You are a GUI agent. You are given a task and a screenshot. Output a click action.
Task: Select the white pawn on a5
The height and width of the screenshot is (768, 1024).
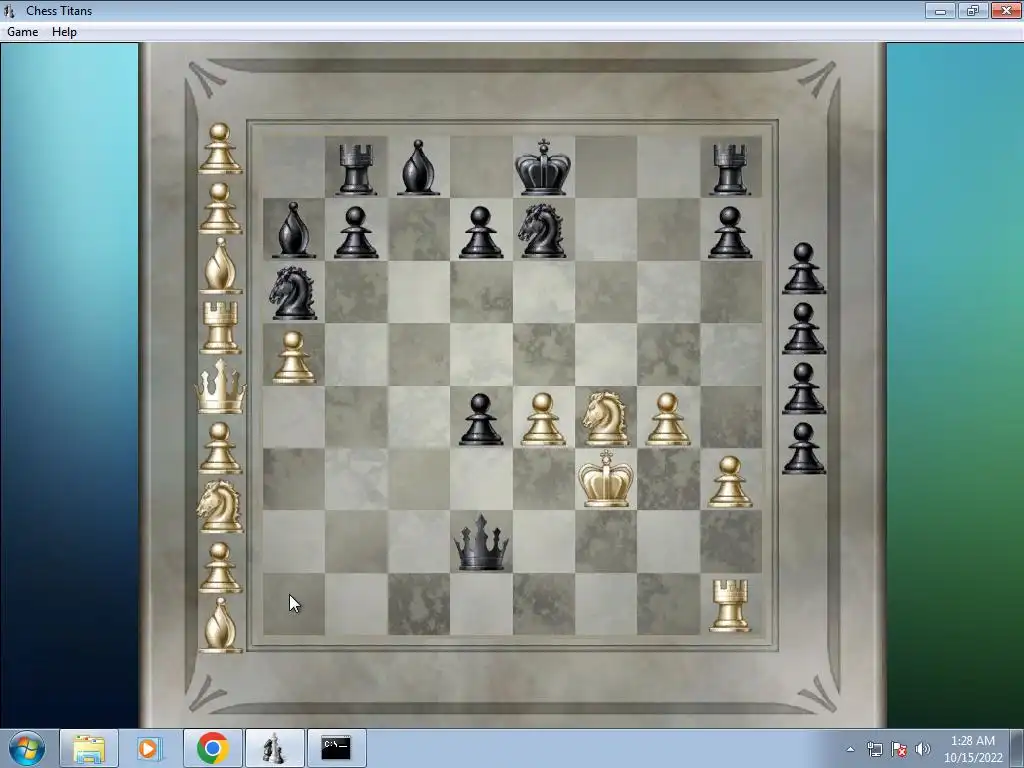click(293, 357)
